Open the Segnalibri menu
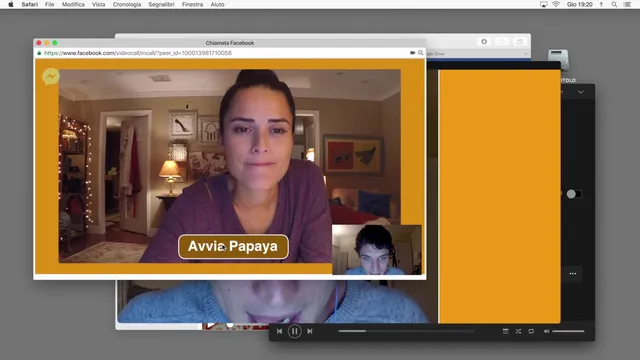 click(161, 4)
